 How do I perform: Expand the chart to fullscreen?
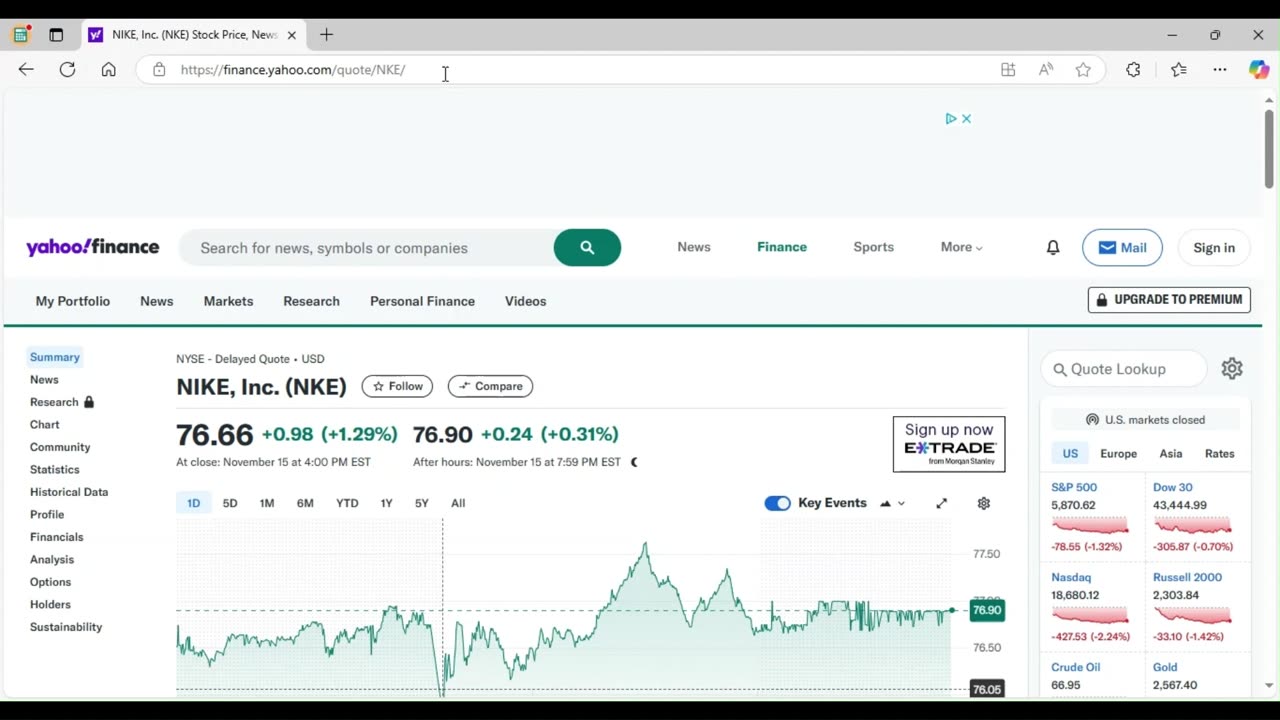coord(941,503)
